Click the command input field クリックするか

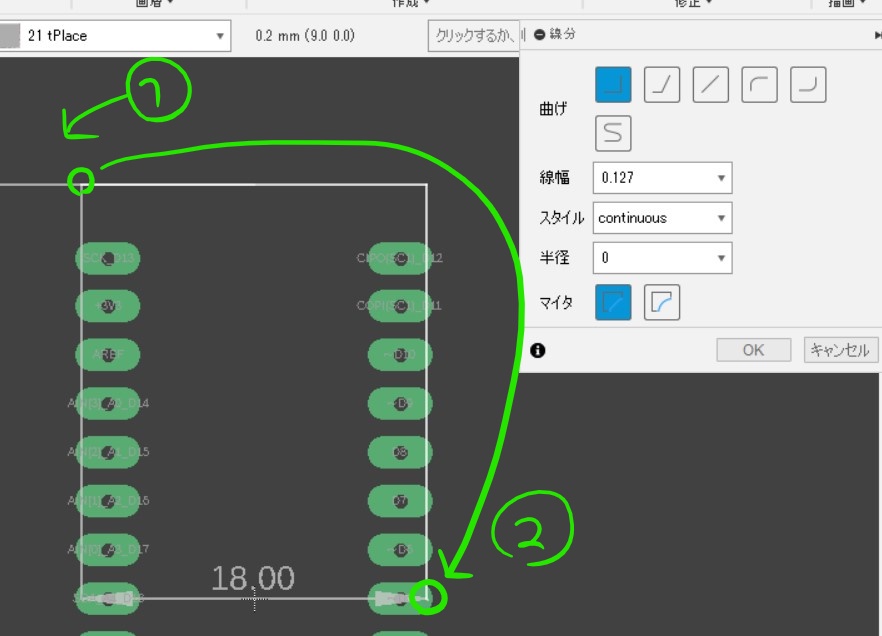pos(473,36)
